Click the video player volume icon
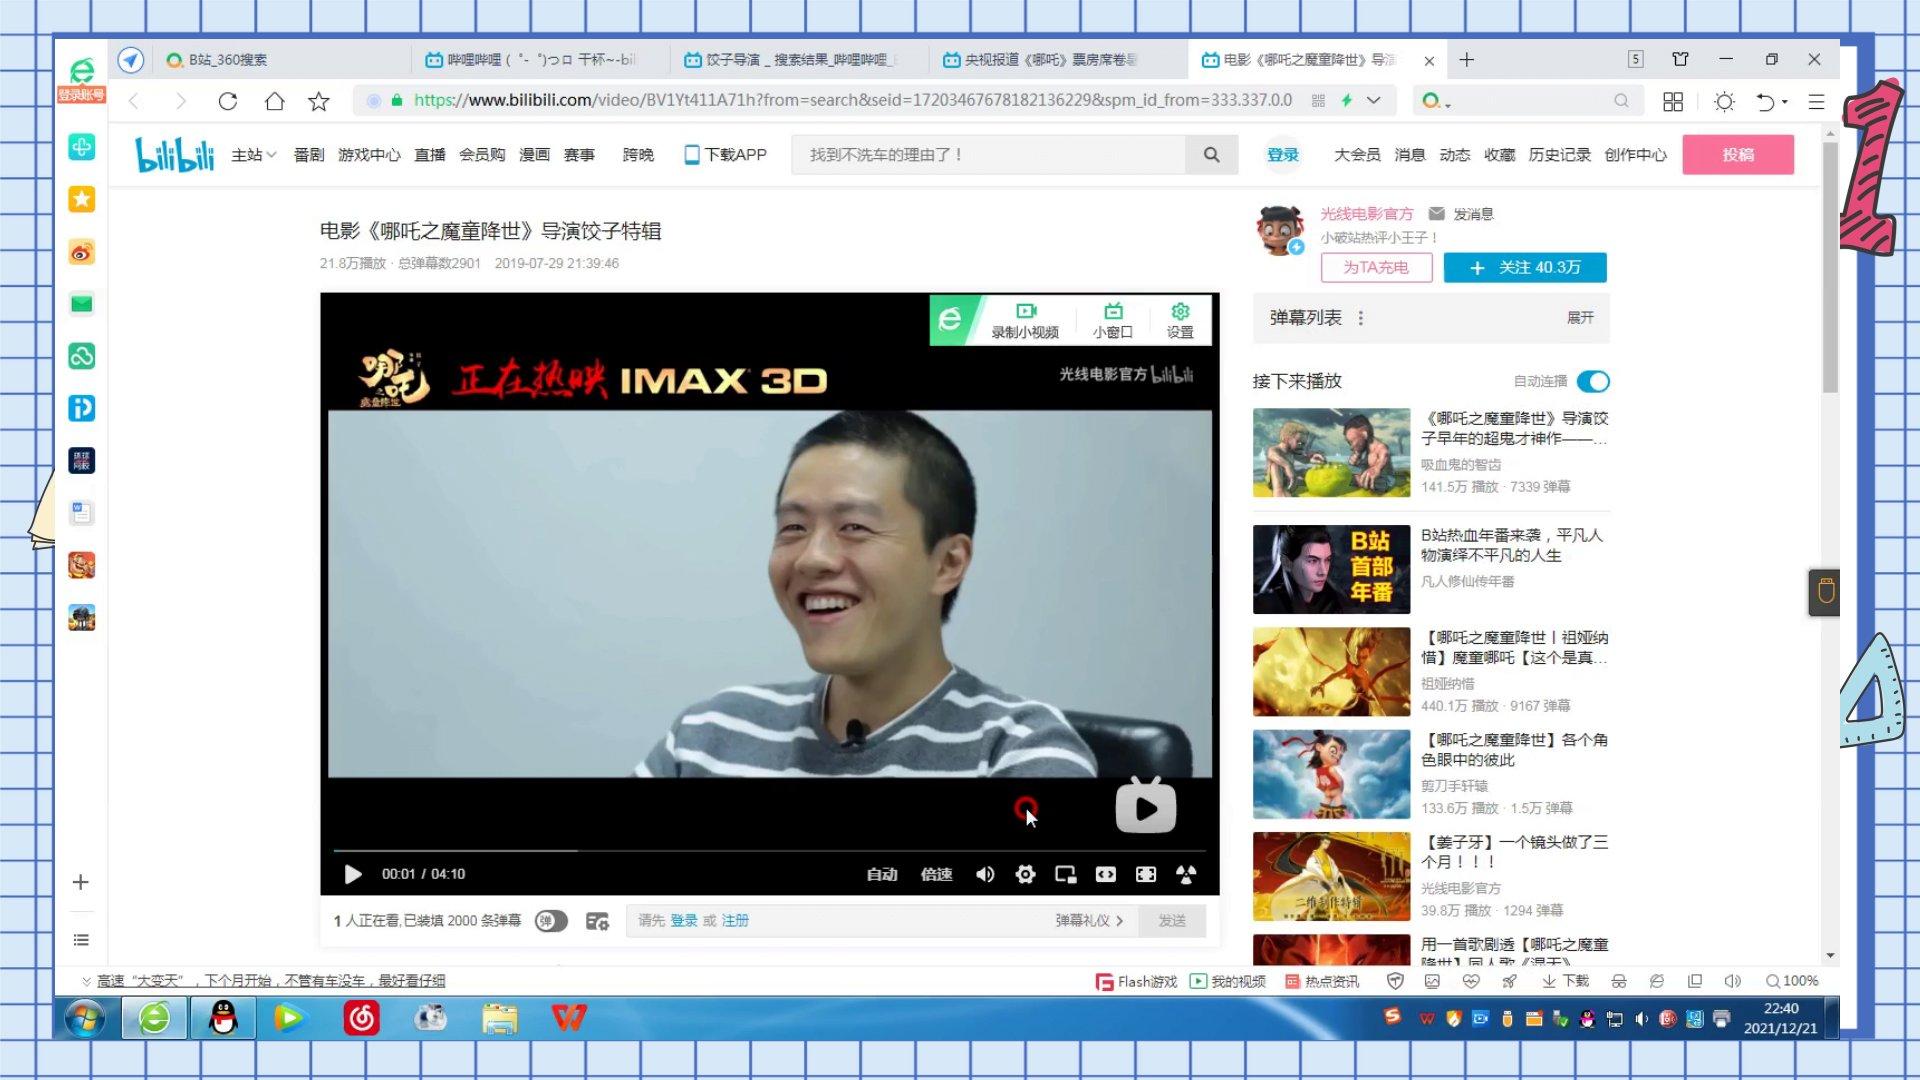Viewport: 1920px width, 1080px height. [985, 874]
